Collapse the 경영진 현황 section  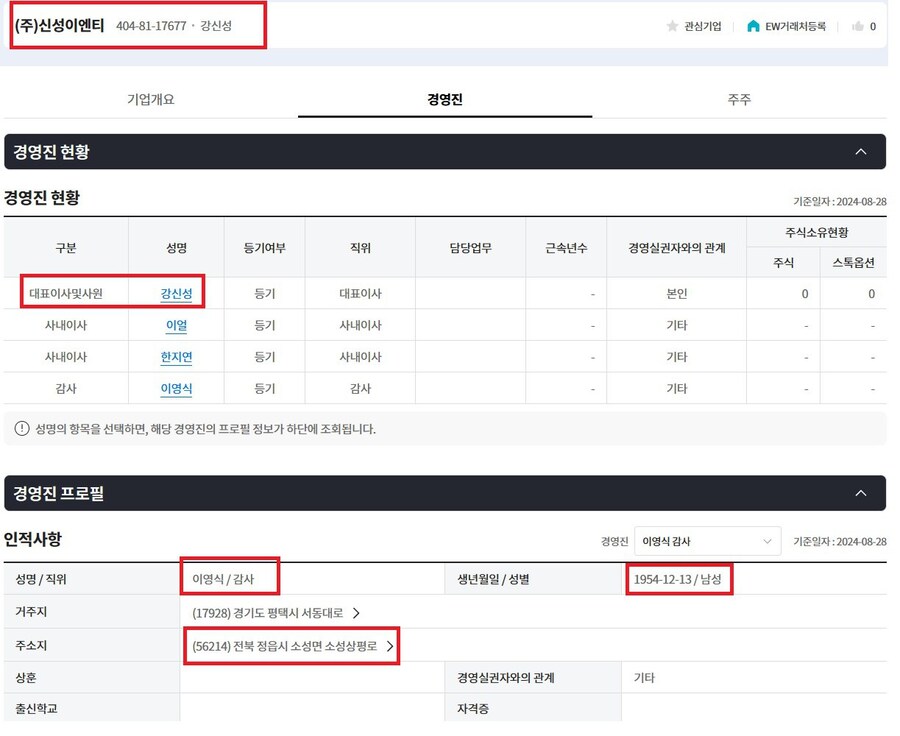[x=862, y=151]
